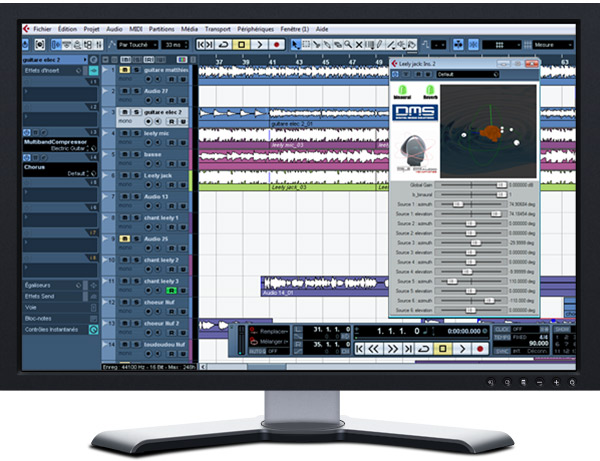
Task: Toggle Cycle loop in the top toolbar
Action: pyautogui.click(x=223, y=45)
